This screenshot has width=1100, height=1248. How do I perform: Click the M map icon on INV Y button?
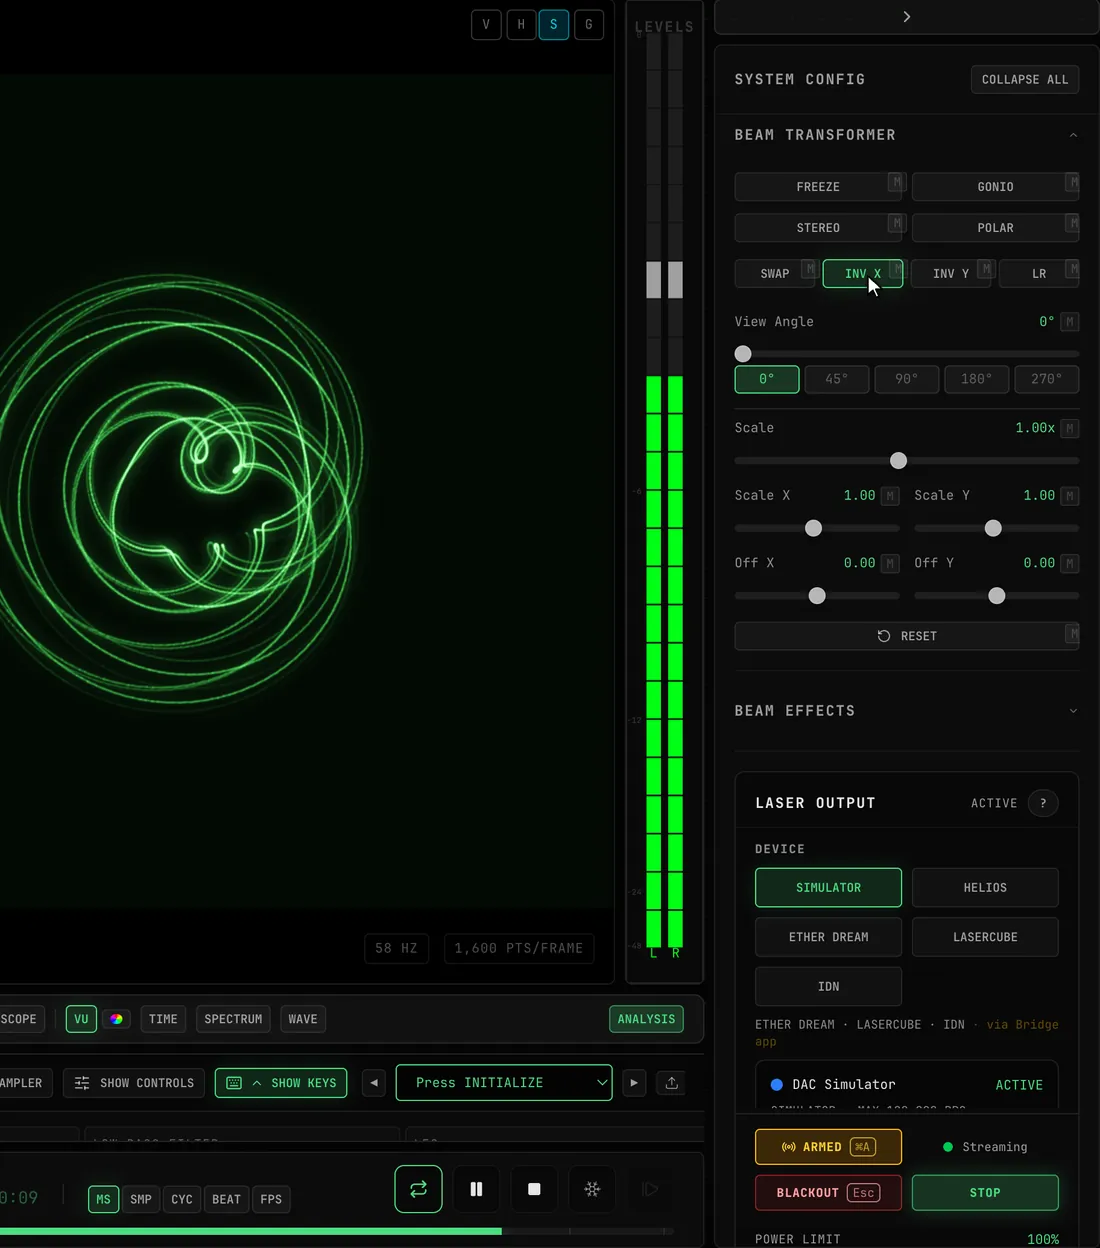(986, 269)
